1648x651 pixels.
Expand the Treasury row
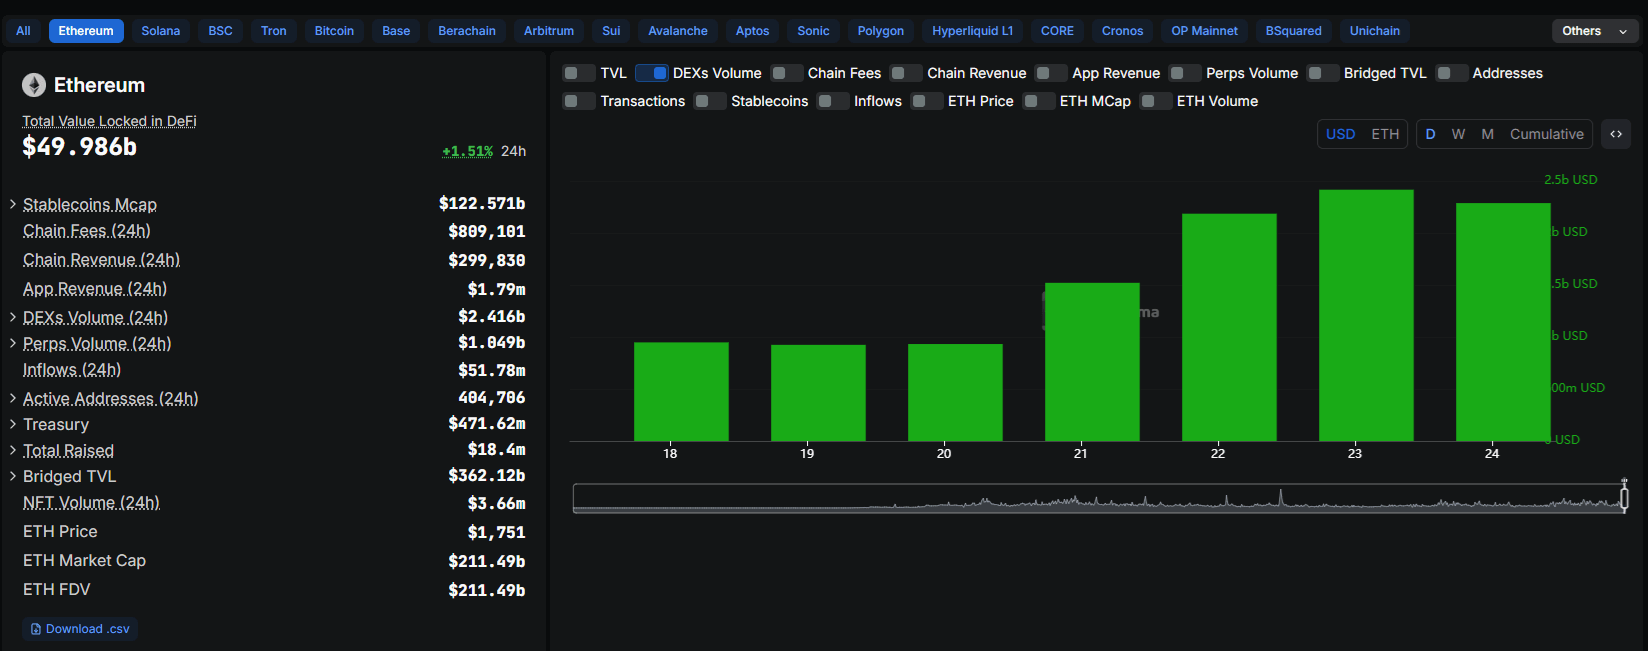[13, 424]
